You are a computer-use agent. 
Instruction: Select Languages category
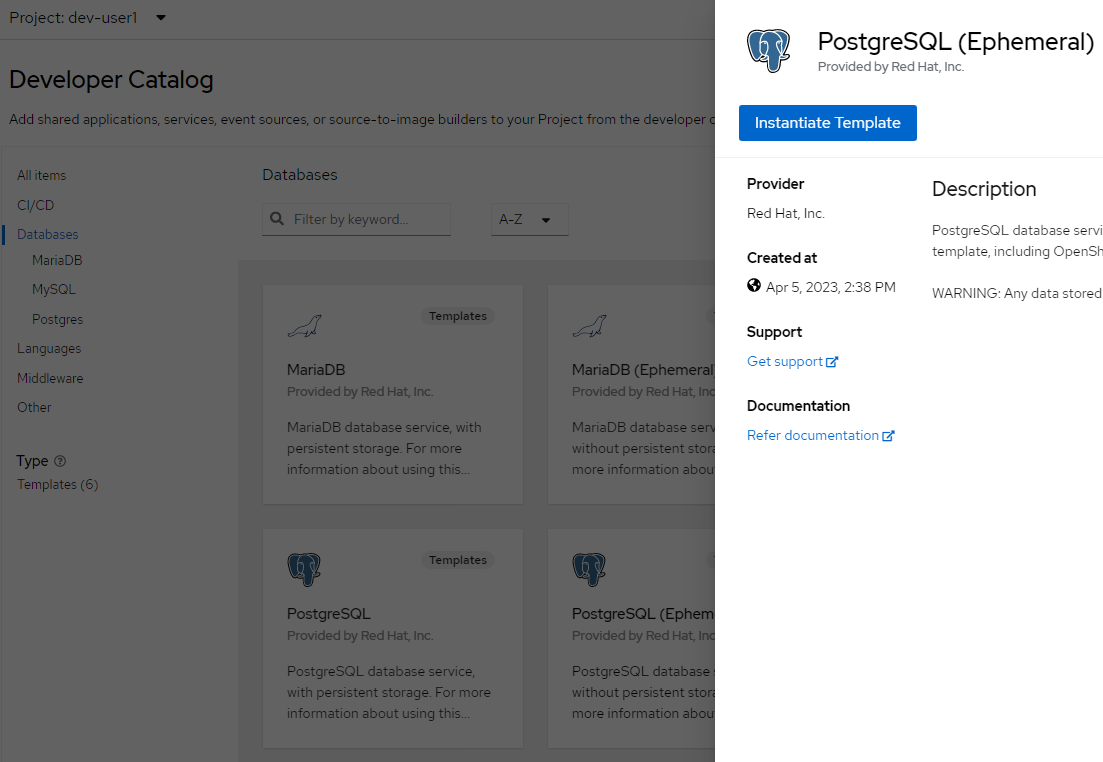49,349
